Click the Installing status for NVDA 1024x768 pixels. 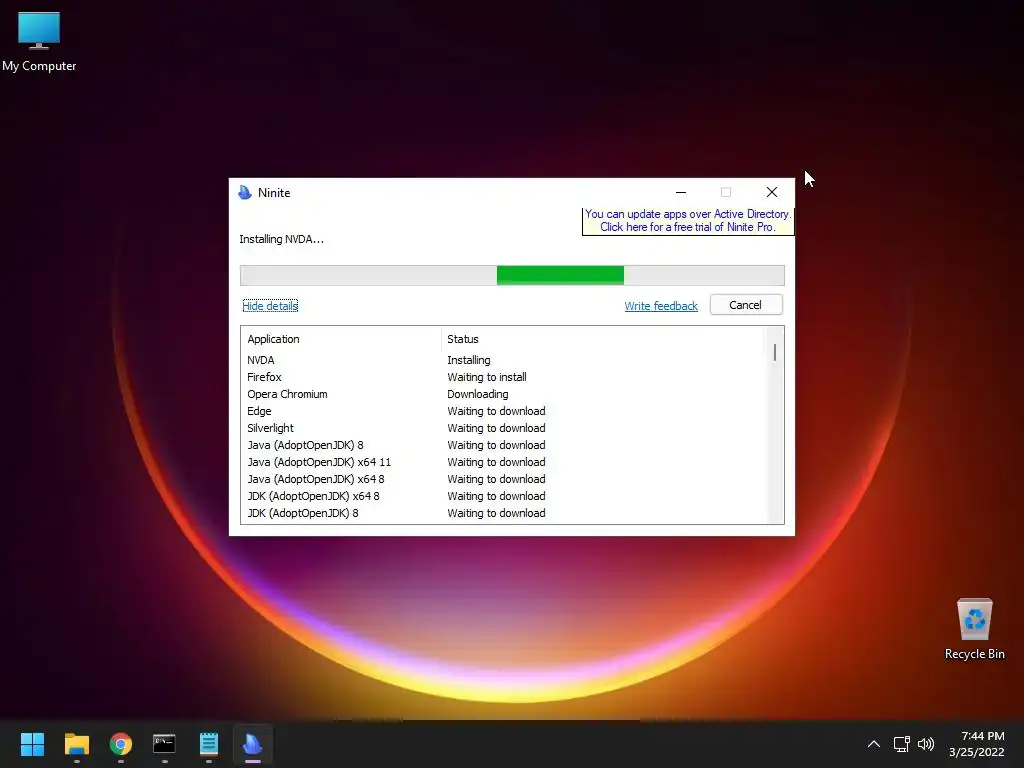[468, 360]
